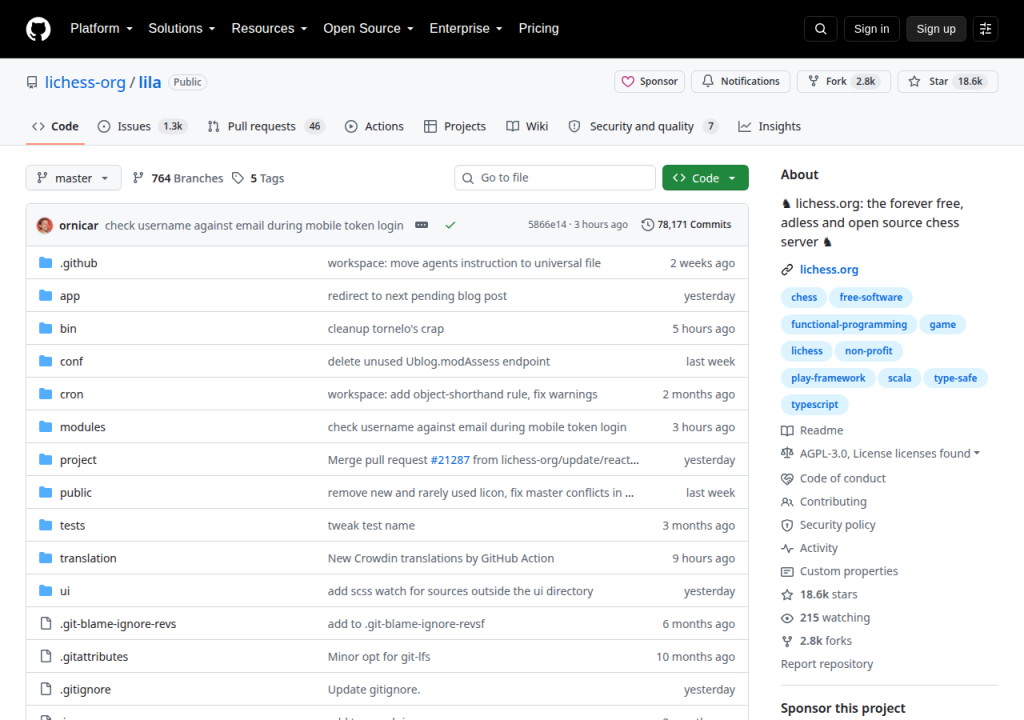
Task: Click the star icon on Star button
Action: (914, 82)
